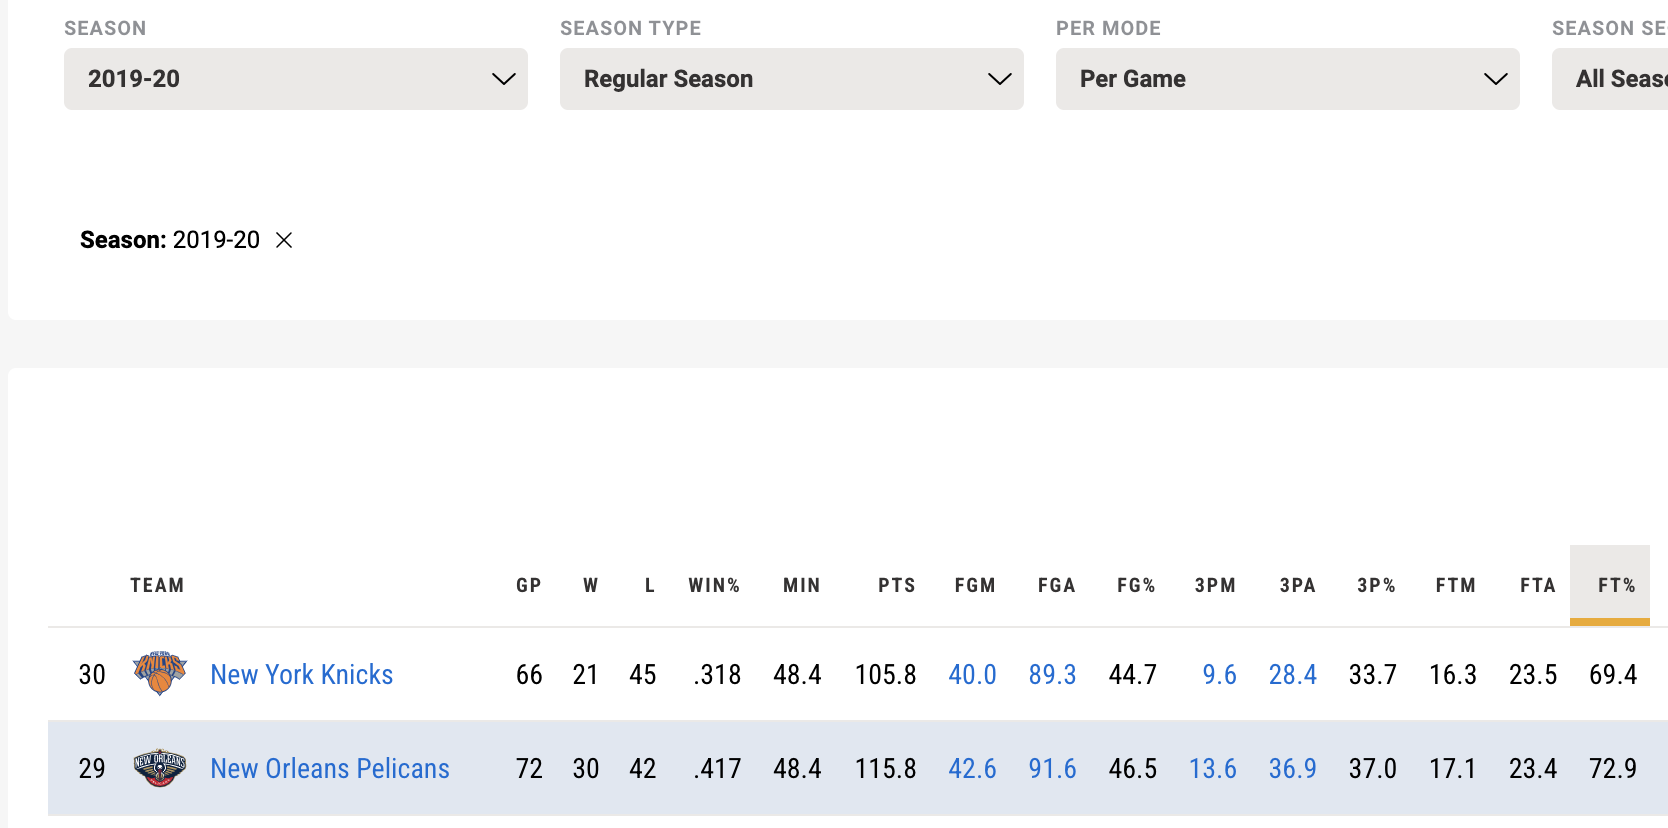Click Knicks FGA value 89.3
1668x828 pixels.
coord(1052,675)
